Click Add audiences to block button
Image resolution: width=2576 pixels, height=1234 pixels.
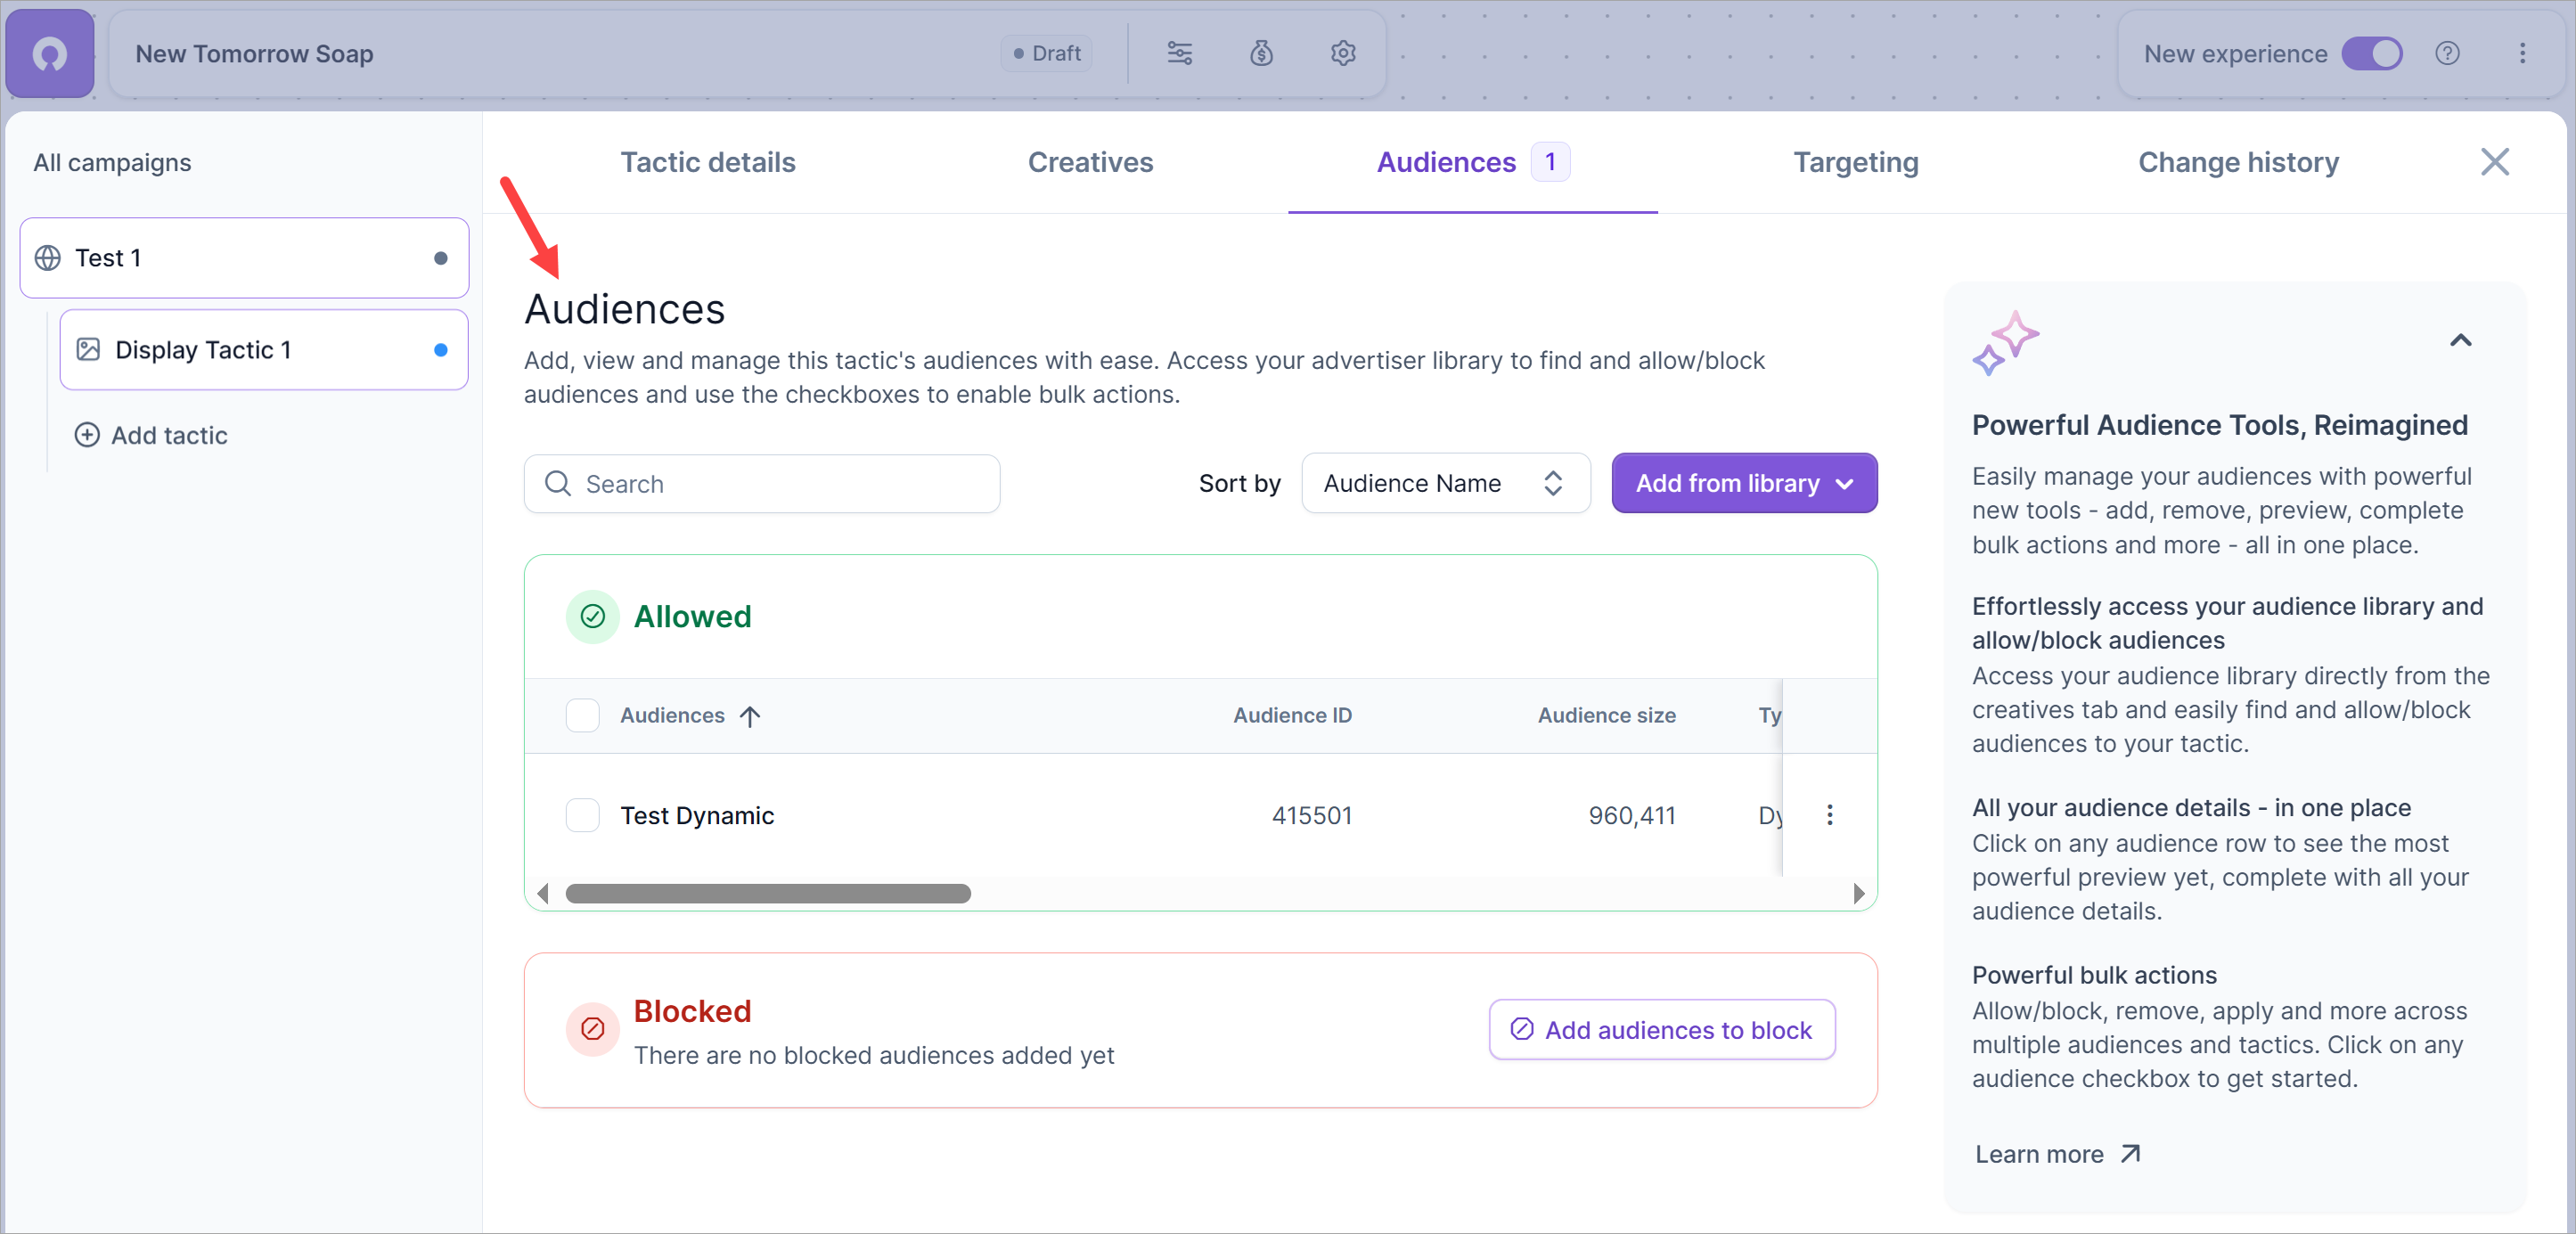[1661, 1029]
